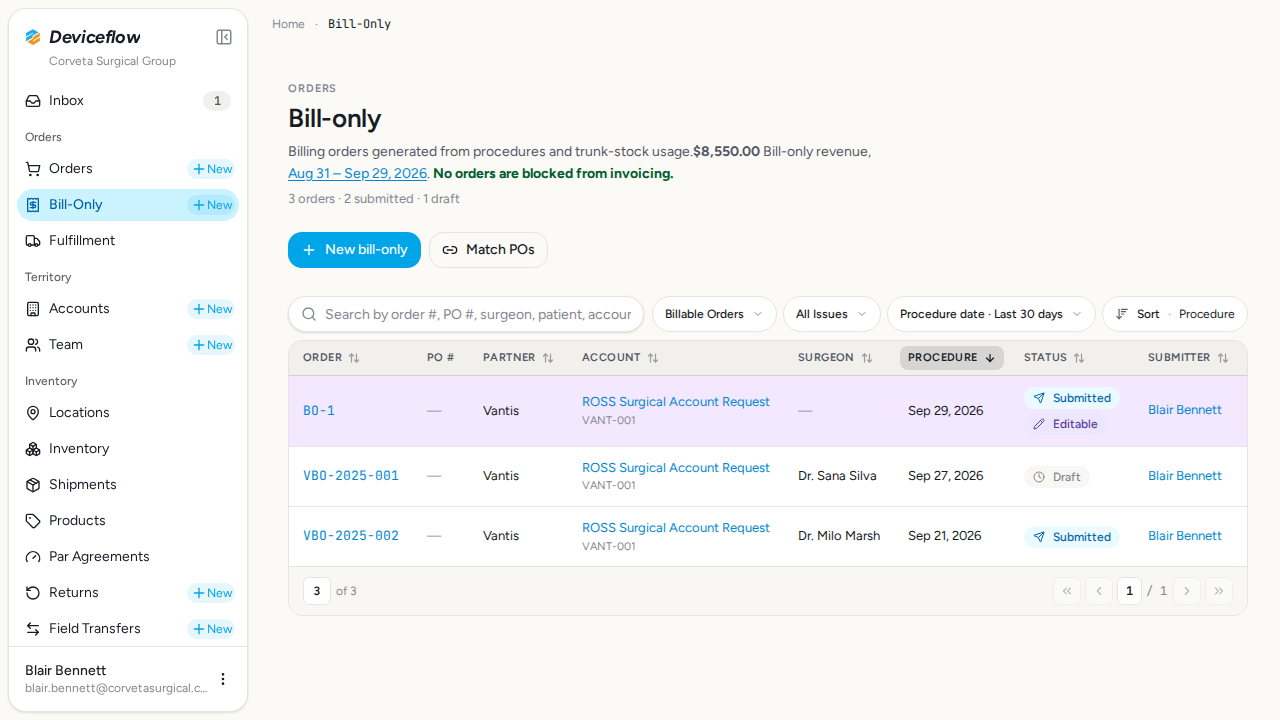Click the Deviceflow logo icon
Screen dimensions: 1280x720
coord(33,37)
